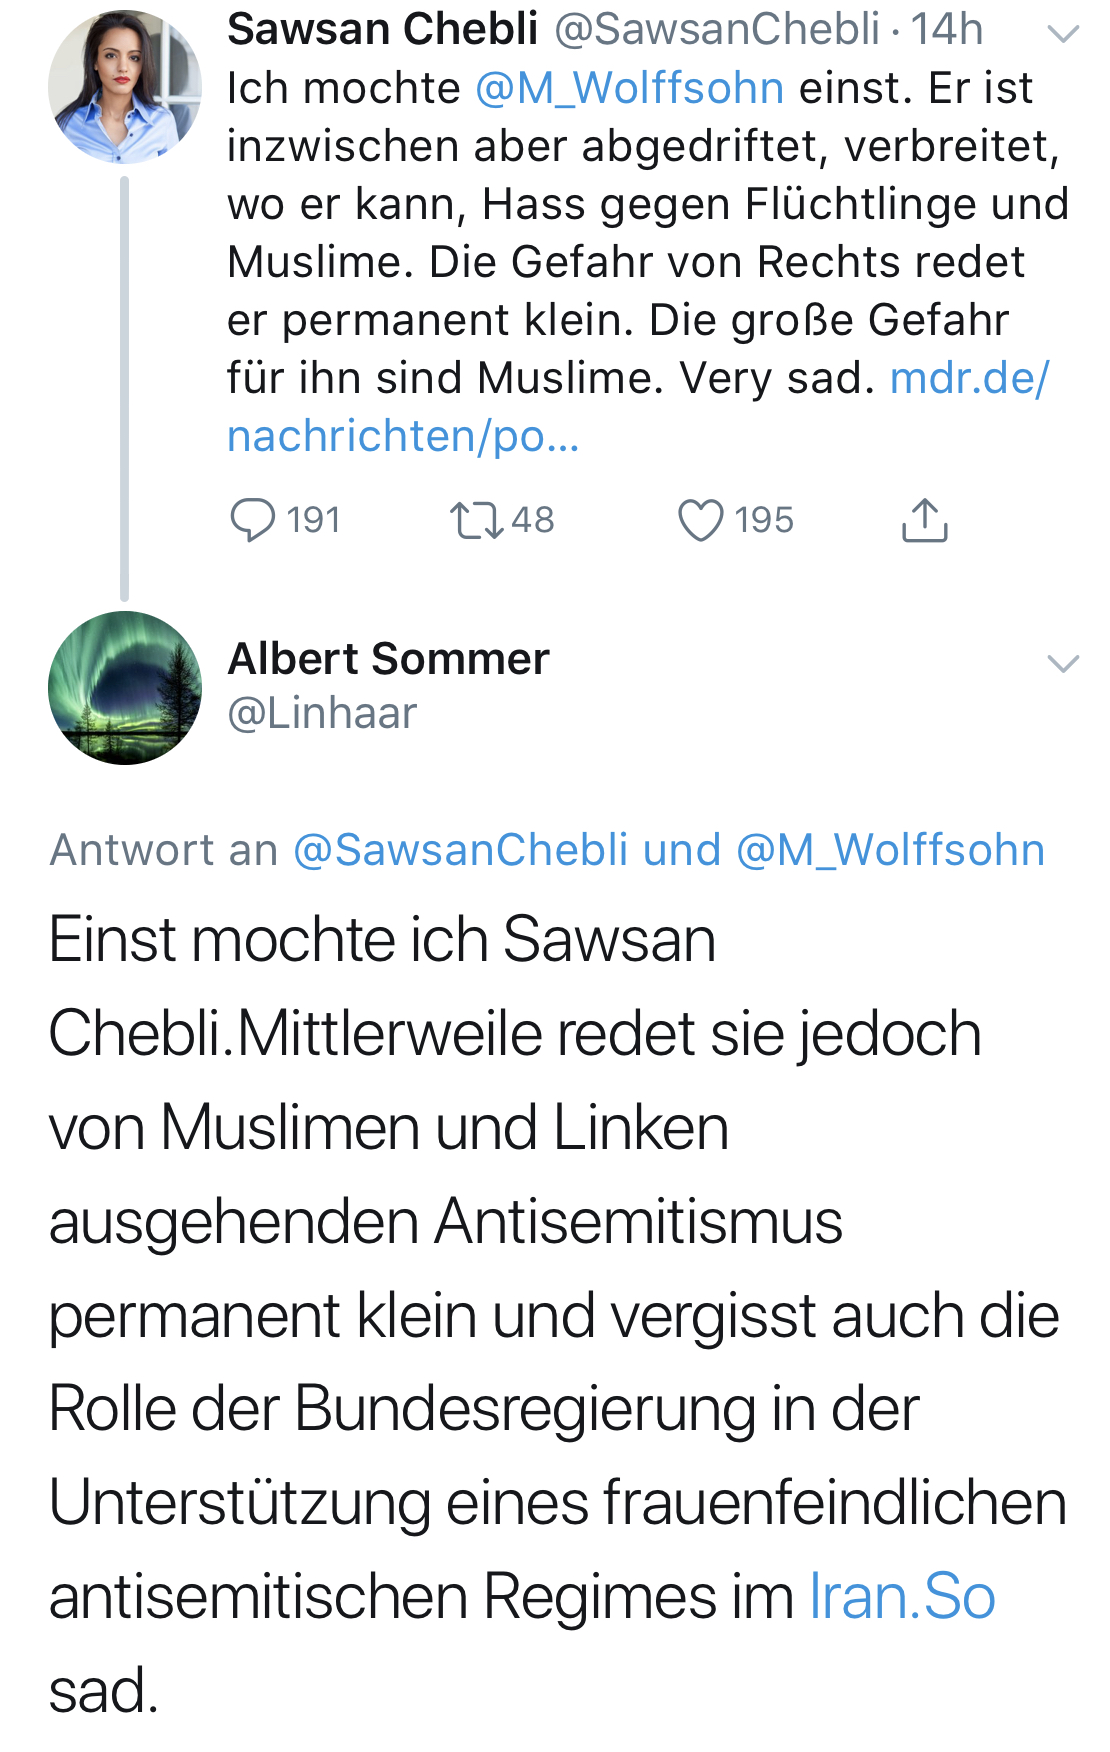Open the mdr.de/nachrichten link
Screen dimensions: 1110x1752
click(638, 407)
